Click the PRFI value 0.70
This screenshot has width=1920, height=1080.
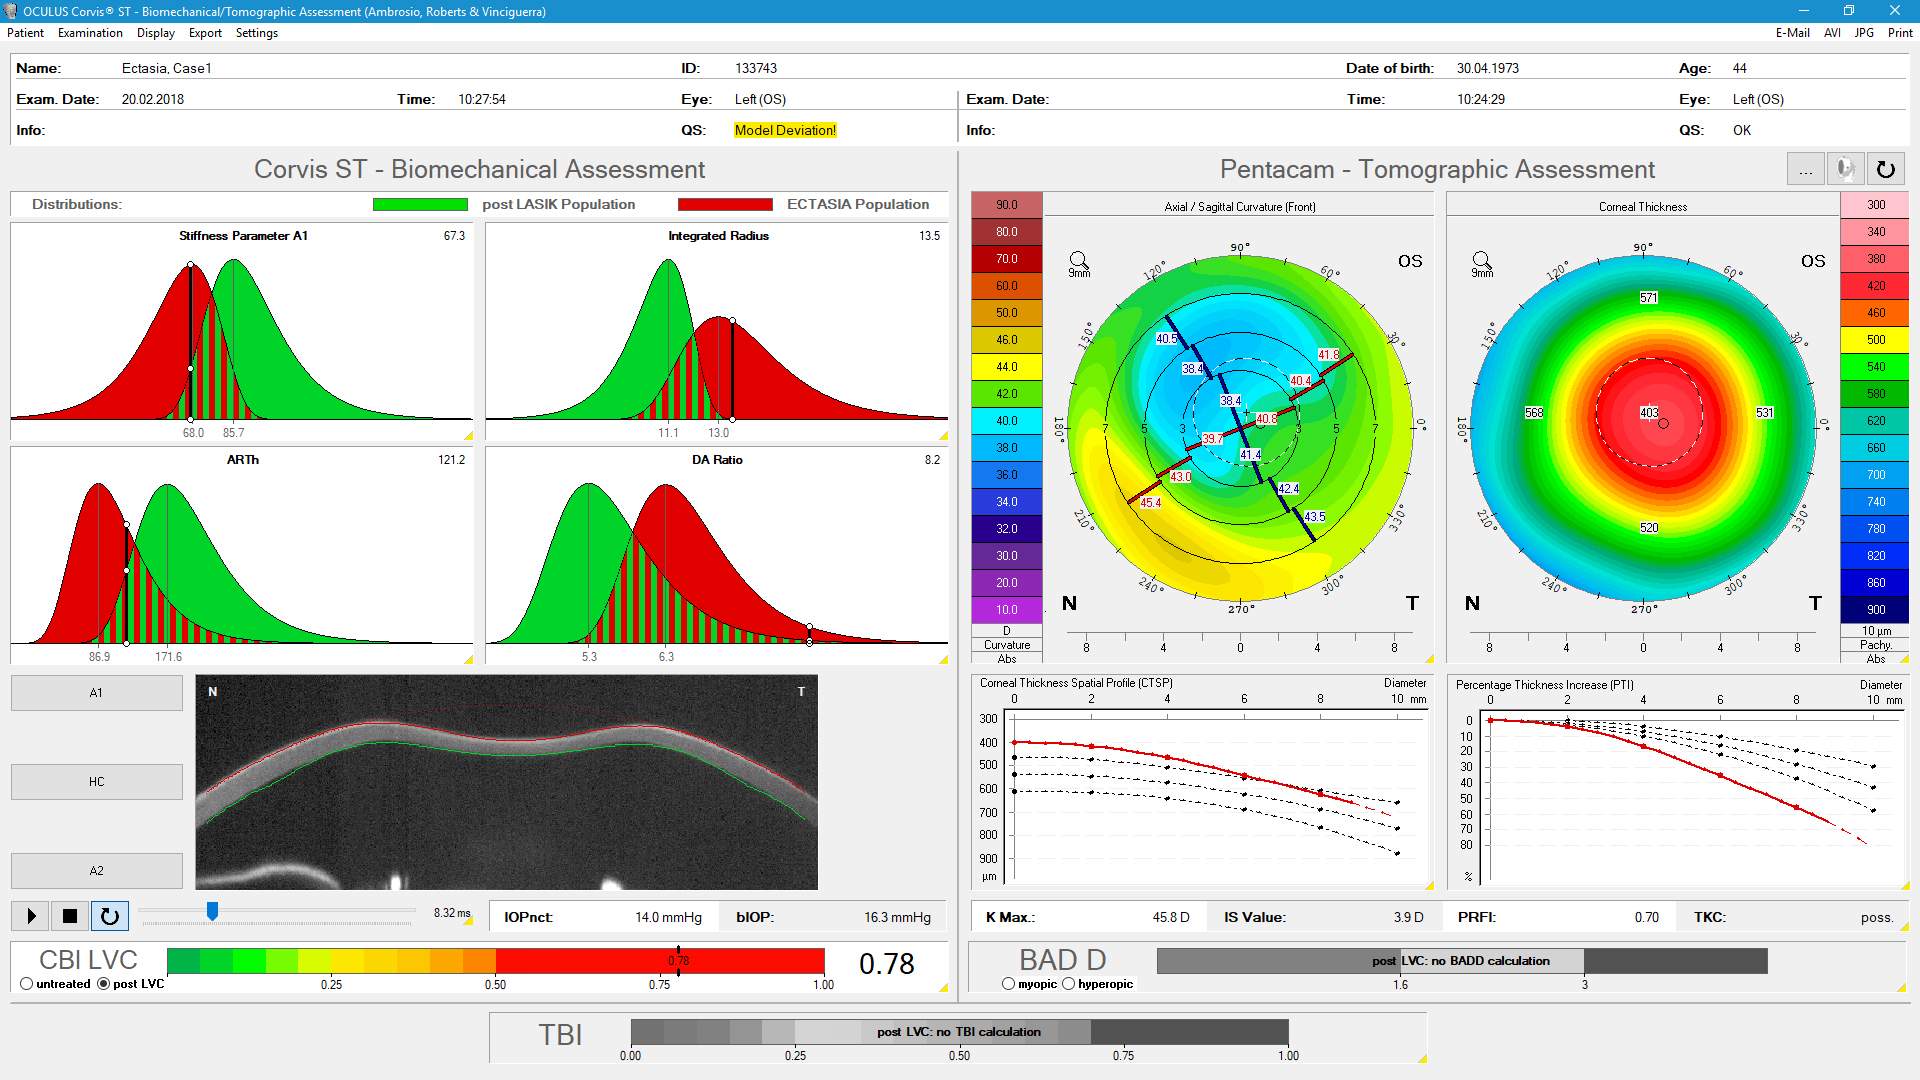click(1647, 917)
